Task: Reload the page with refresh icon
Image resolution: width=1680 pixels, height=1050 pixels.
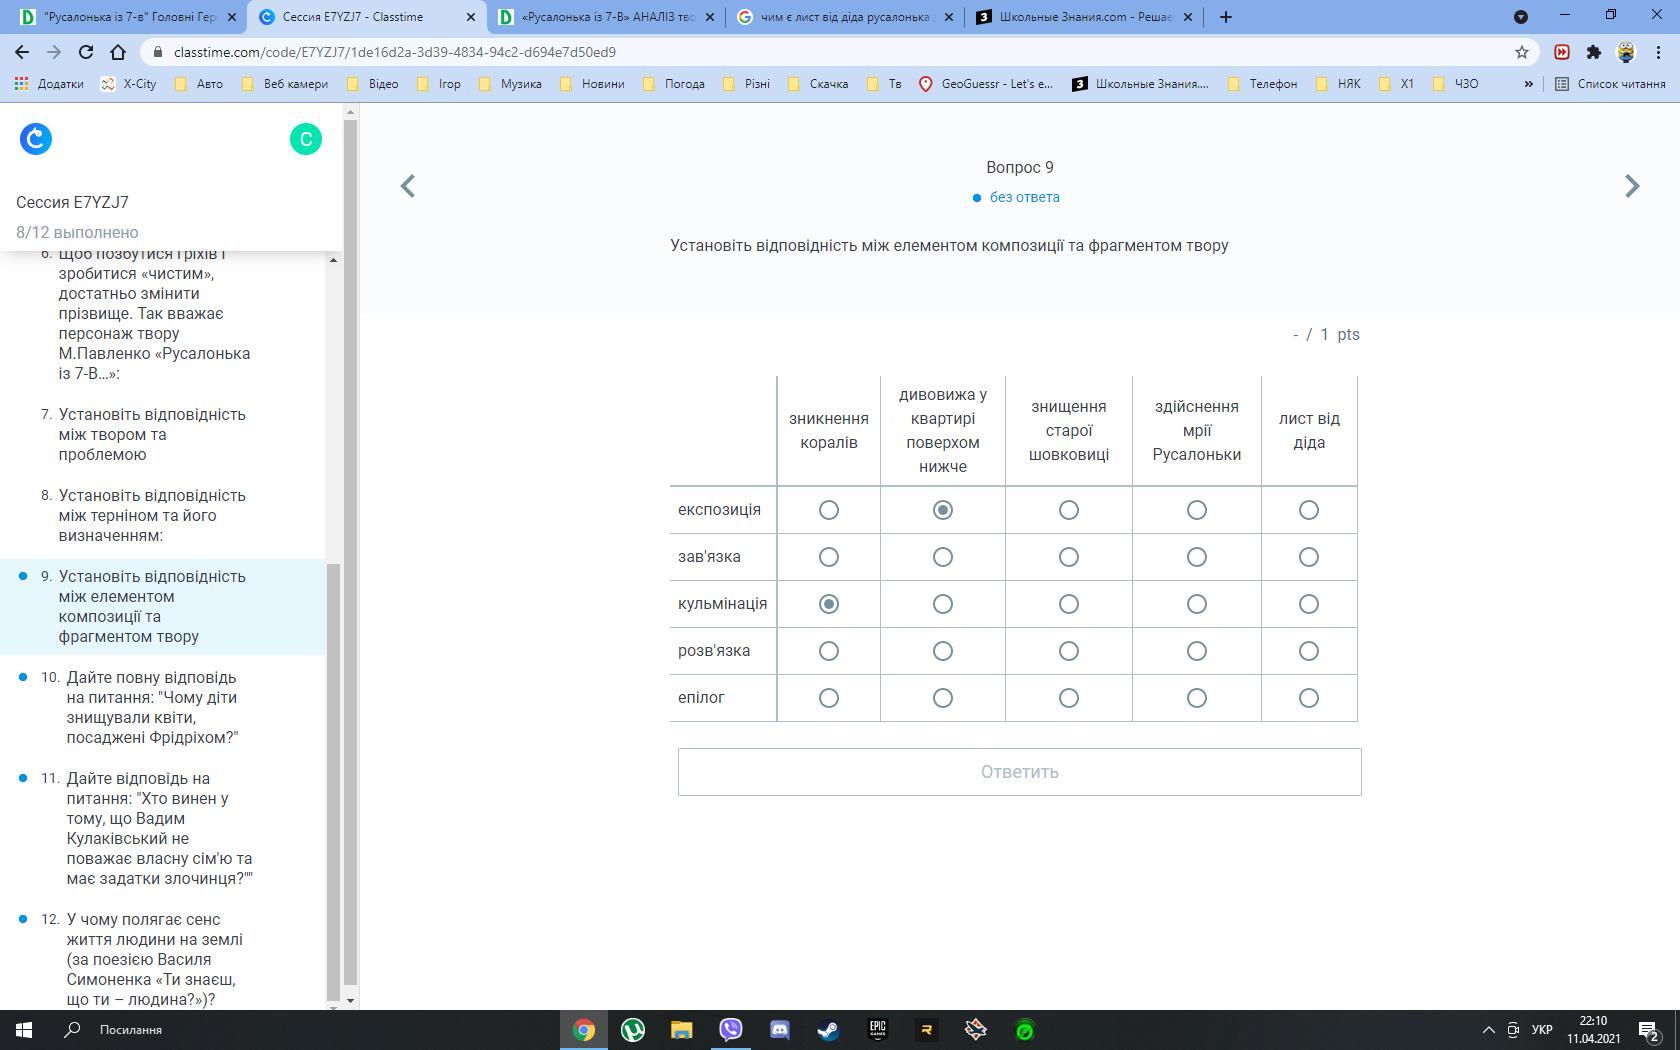Action: point(86,52)
